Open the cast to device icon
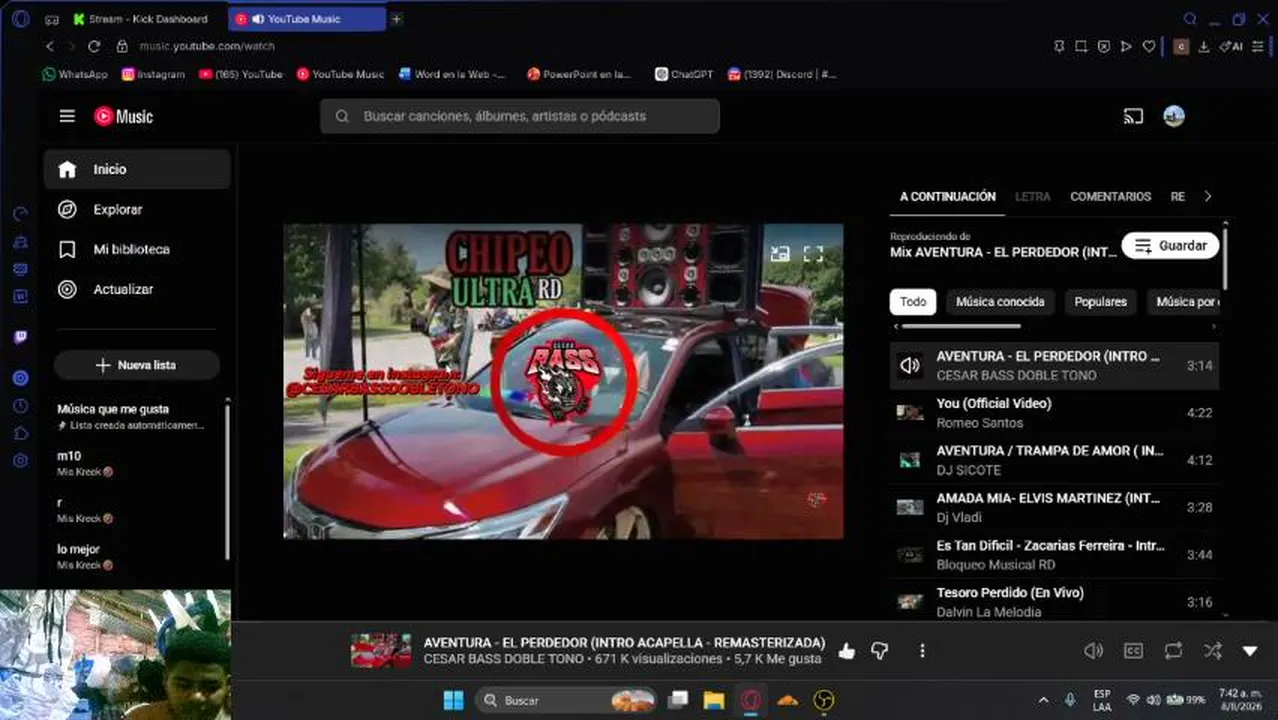Viewport: 1278px width, 720px height. pos(1133,116)
